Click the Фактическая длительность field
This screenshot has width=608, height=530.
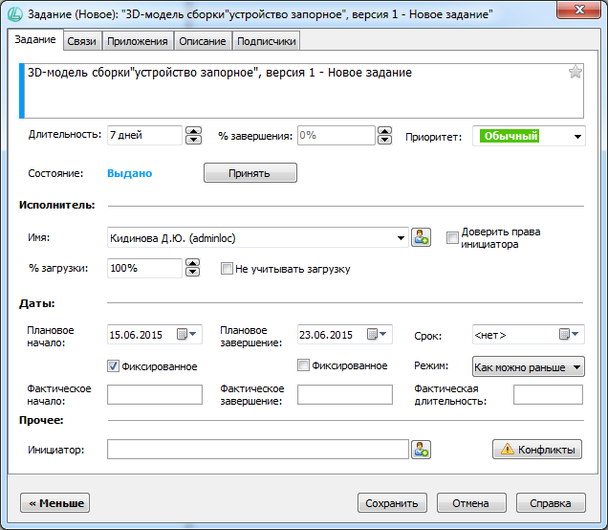point(548,395)
